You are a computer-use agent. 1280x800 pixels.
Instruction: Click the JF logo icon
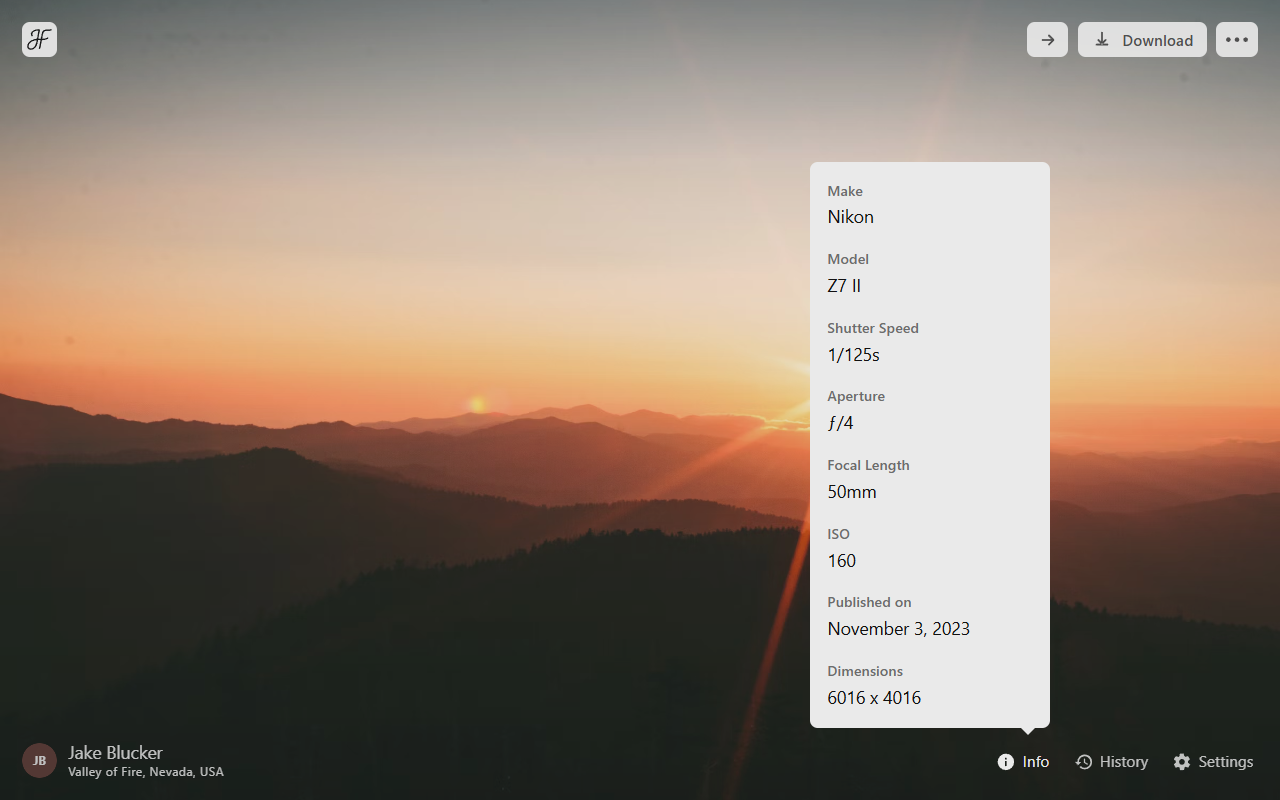click(39, 39)
